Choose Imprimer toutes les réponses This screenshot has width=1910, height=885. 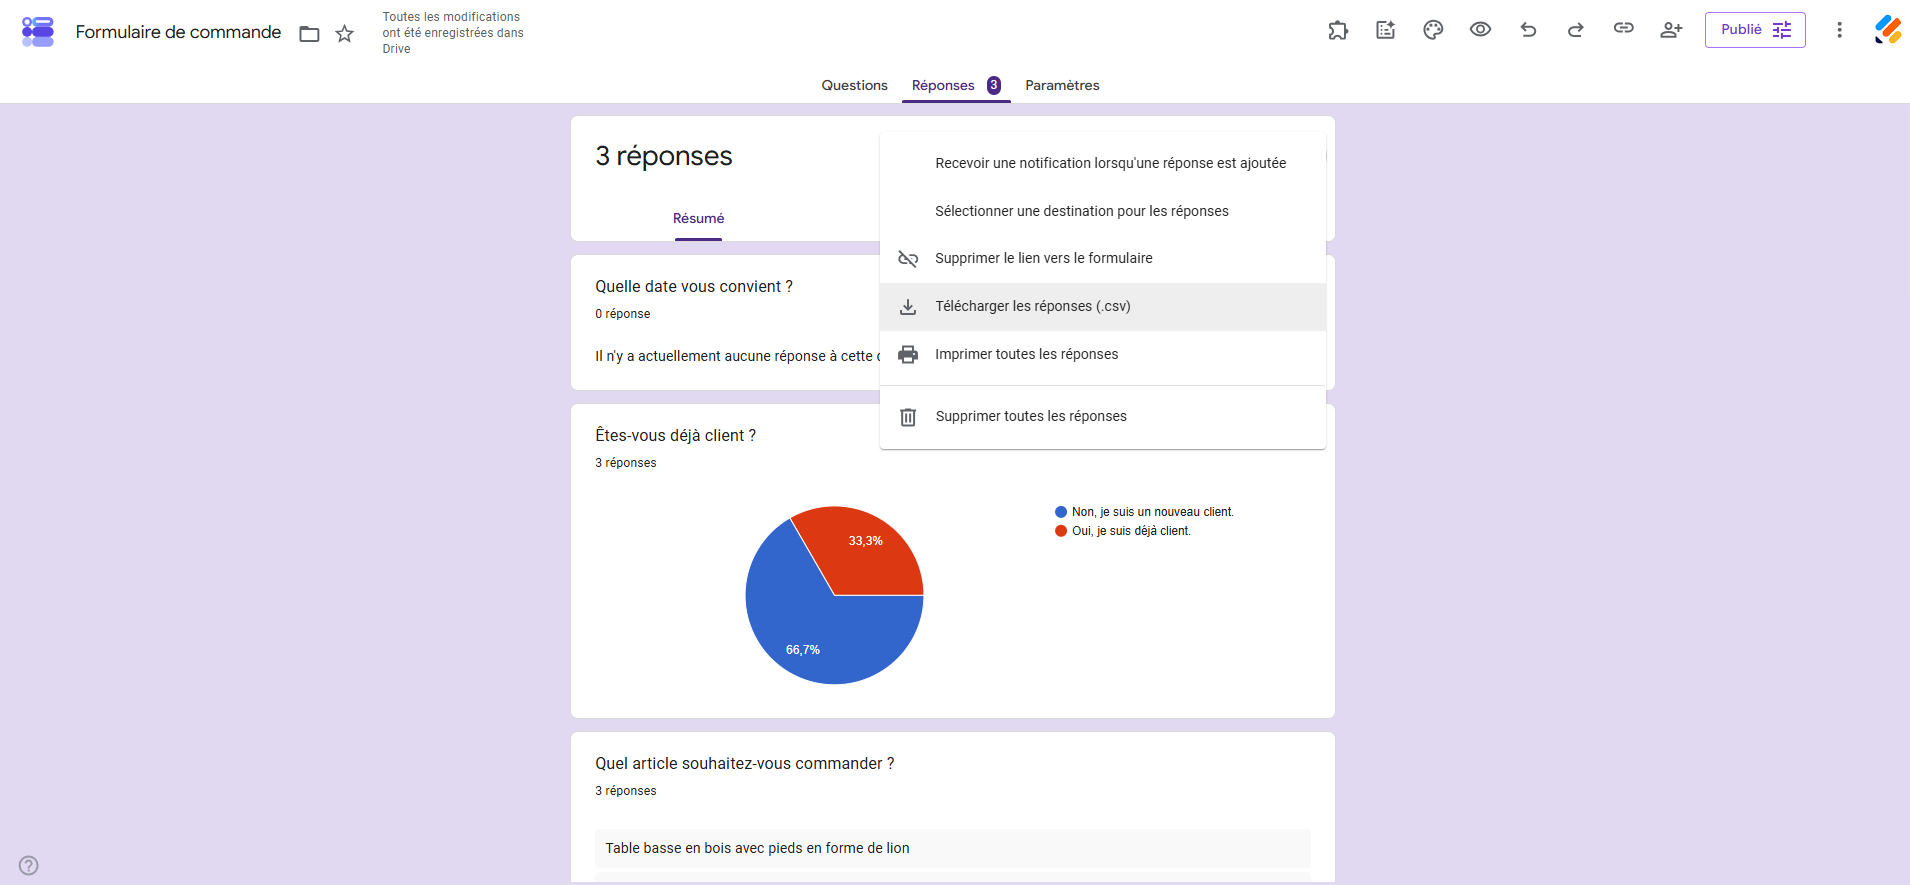coord(1103,354)
